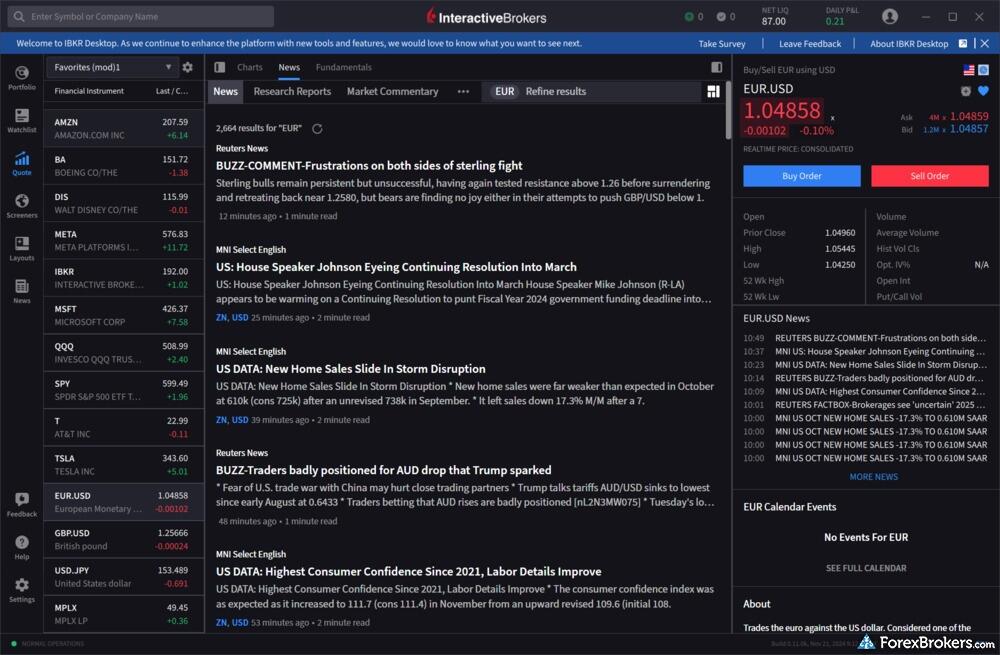
Task: Click the Buy Order button
Action: tap(801, 176)
